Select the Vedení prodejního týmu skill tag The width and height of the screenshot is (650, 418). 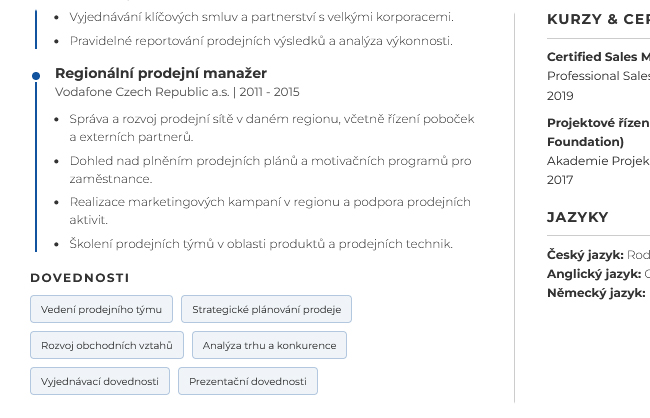tap(101, 309)
